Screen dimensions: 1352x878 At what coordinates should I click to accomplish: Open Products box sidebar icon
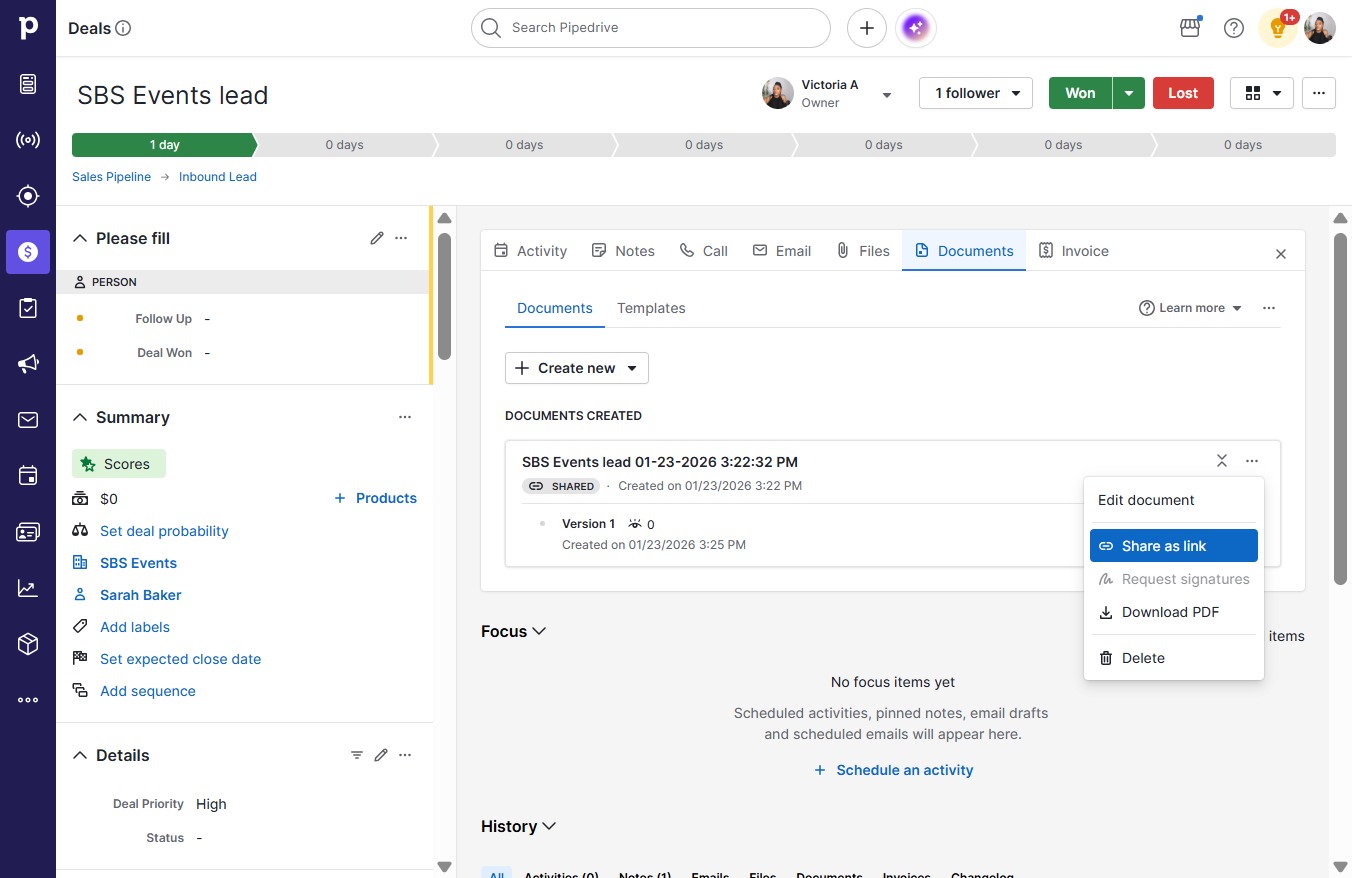[28, 644]
